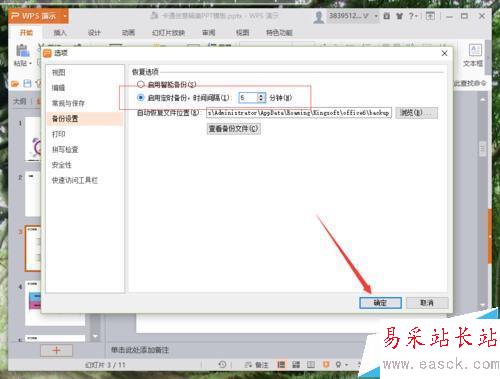Switch to 大纲 outline pane tab
This screenshot has width=500, height=379.
tap(20, 101)
